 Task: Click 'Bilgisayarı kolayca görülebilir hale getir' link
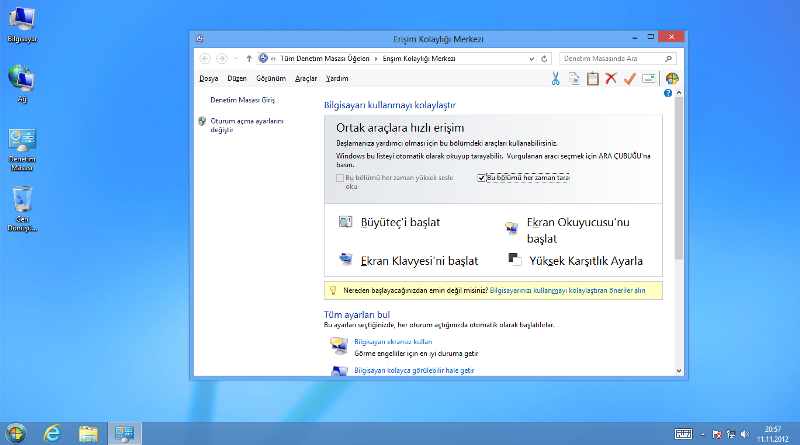(414, 370)
